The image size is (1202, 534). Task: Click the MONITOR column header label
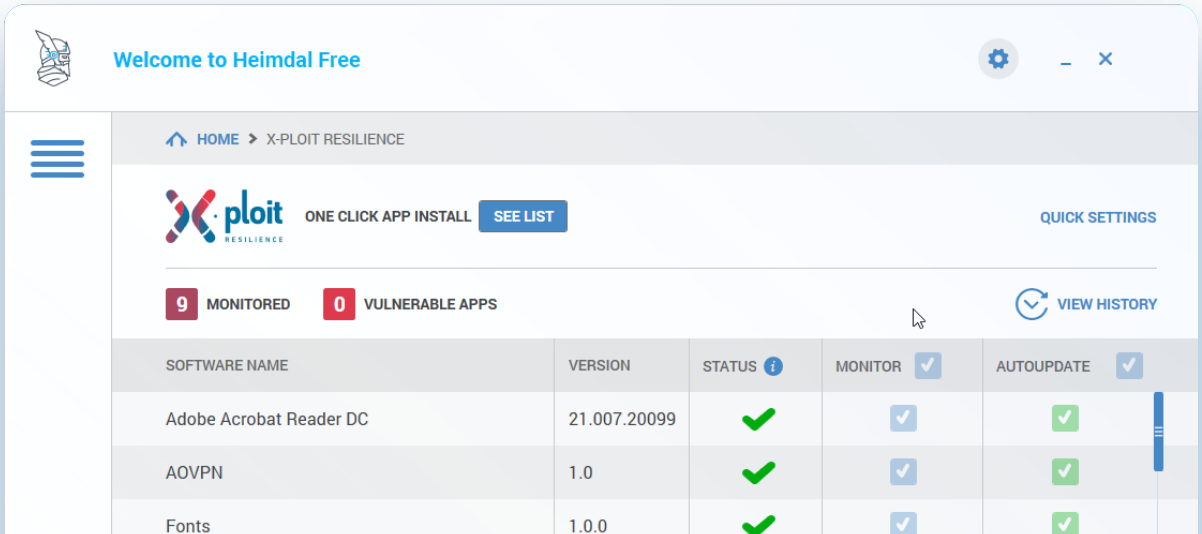(x=869, y=366)
